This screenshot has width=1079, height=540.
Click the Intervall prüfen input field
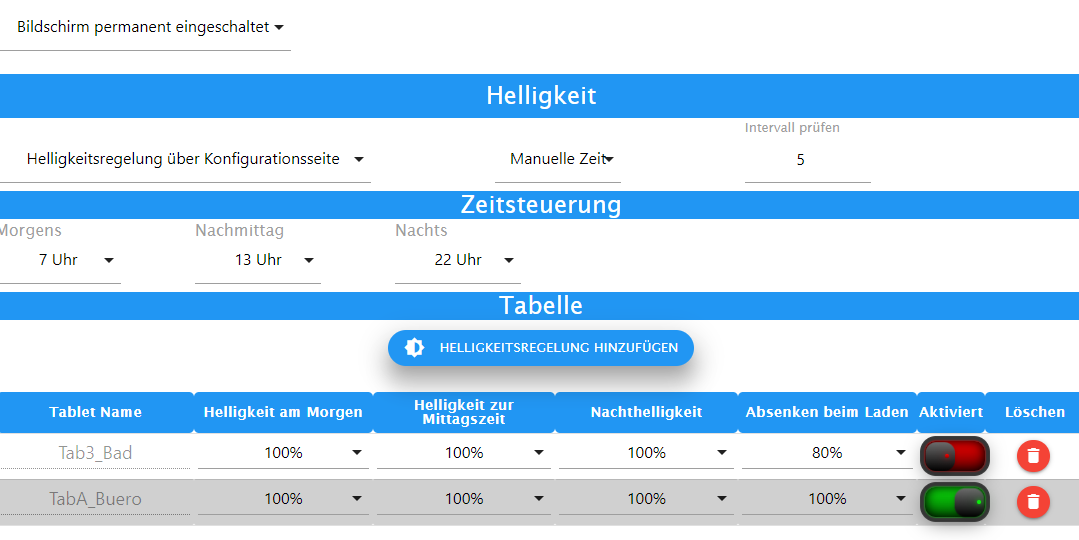click(x=808, y=160)
